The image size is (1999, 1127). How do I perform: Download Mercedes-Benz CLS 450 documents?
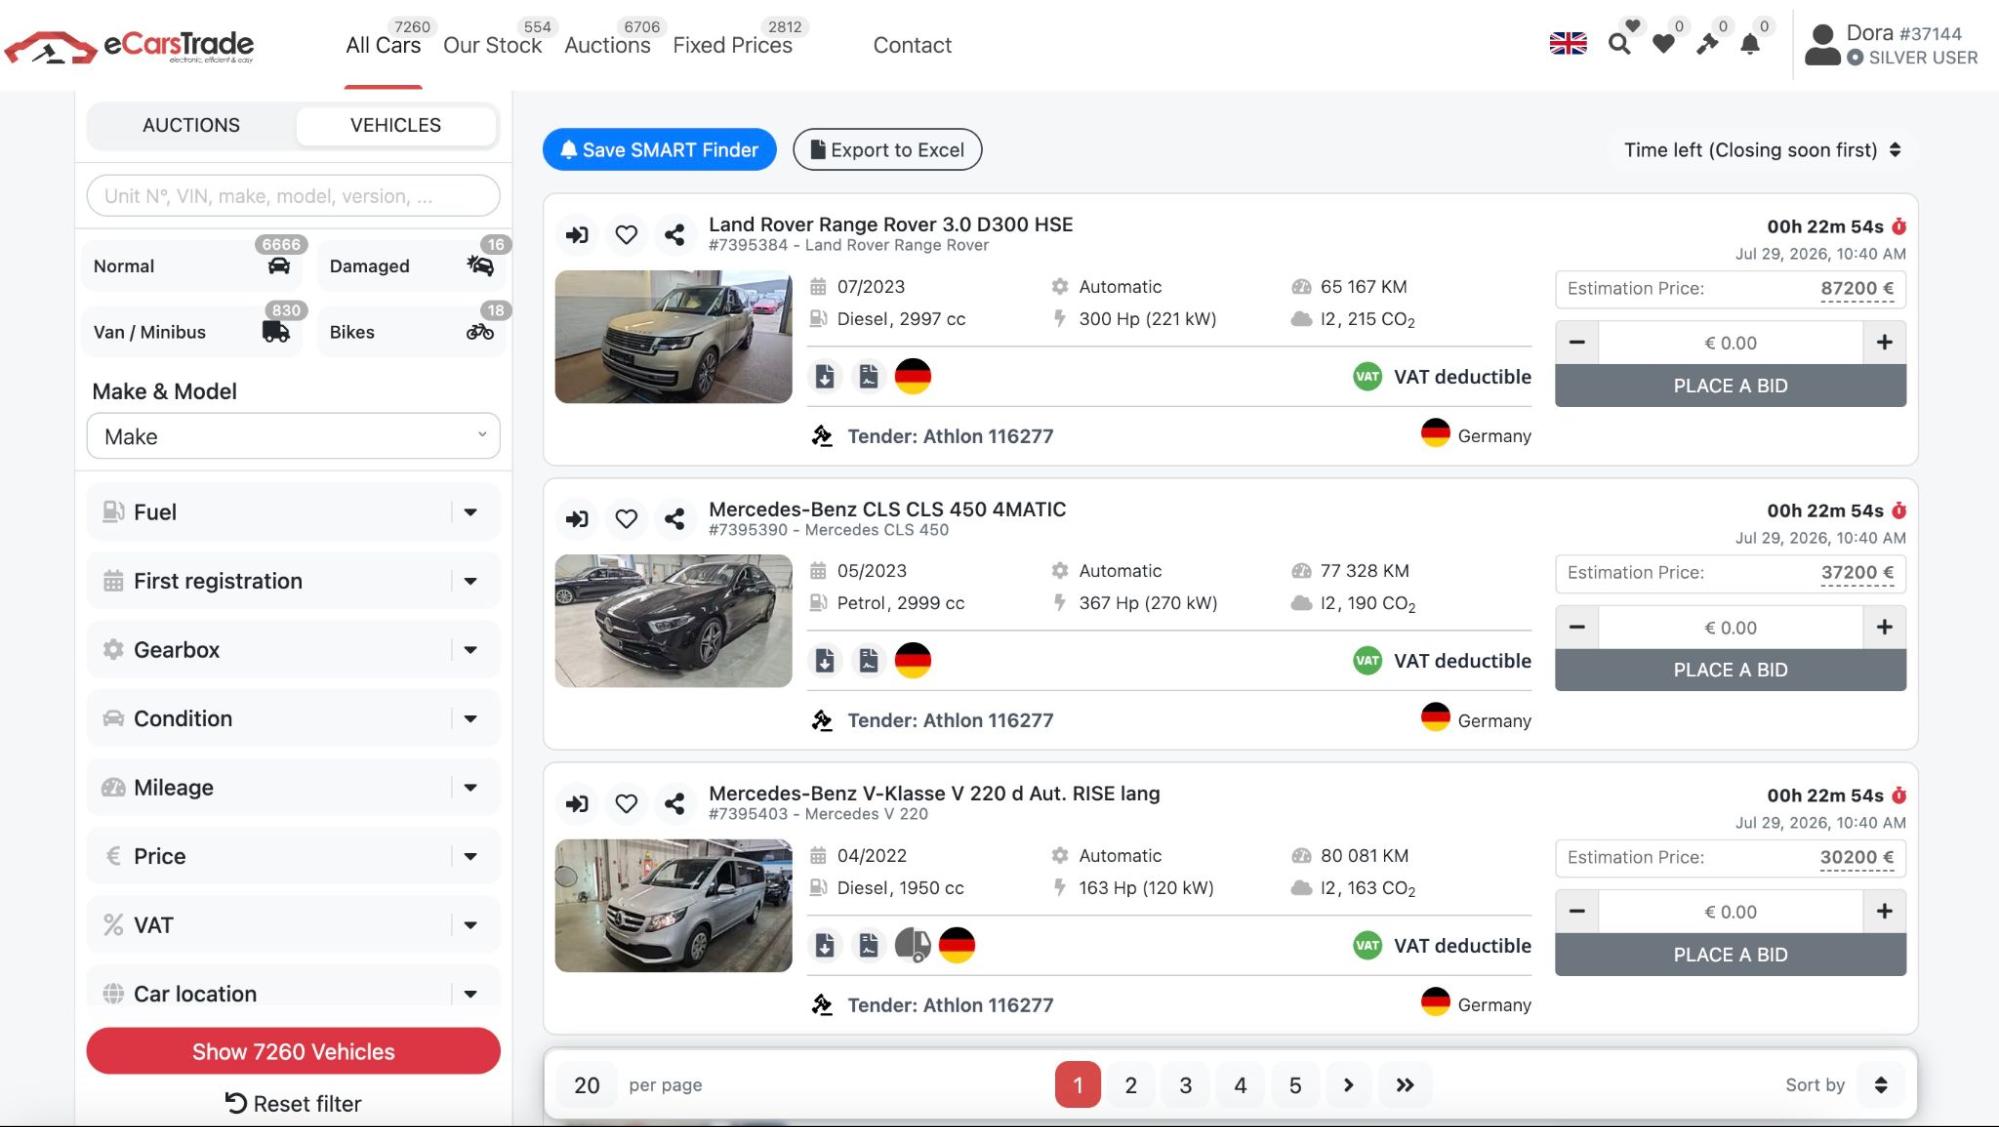(824, 661)
